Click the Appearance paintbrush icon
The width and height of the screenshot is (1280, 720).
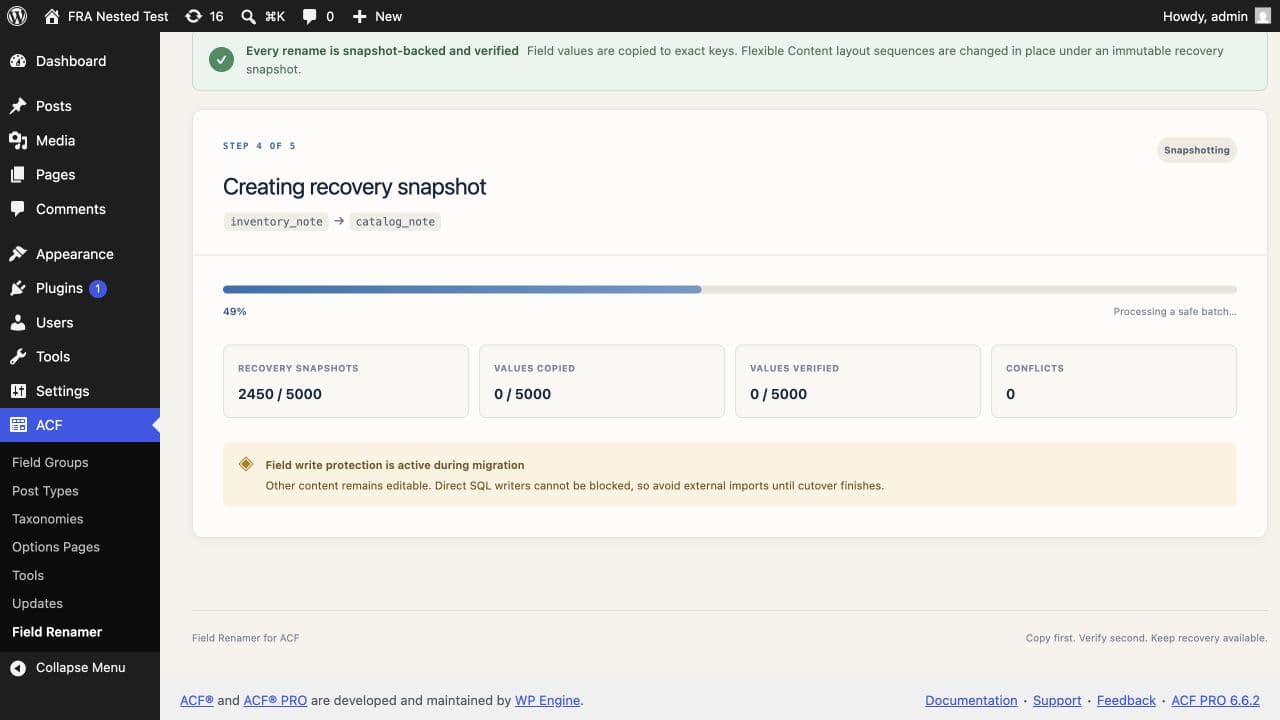pyautogui.click(x=18, y=254)
